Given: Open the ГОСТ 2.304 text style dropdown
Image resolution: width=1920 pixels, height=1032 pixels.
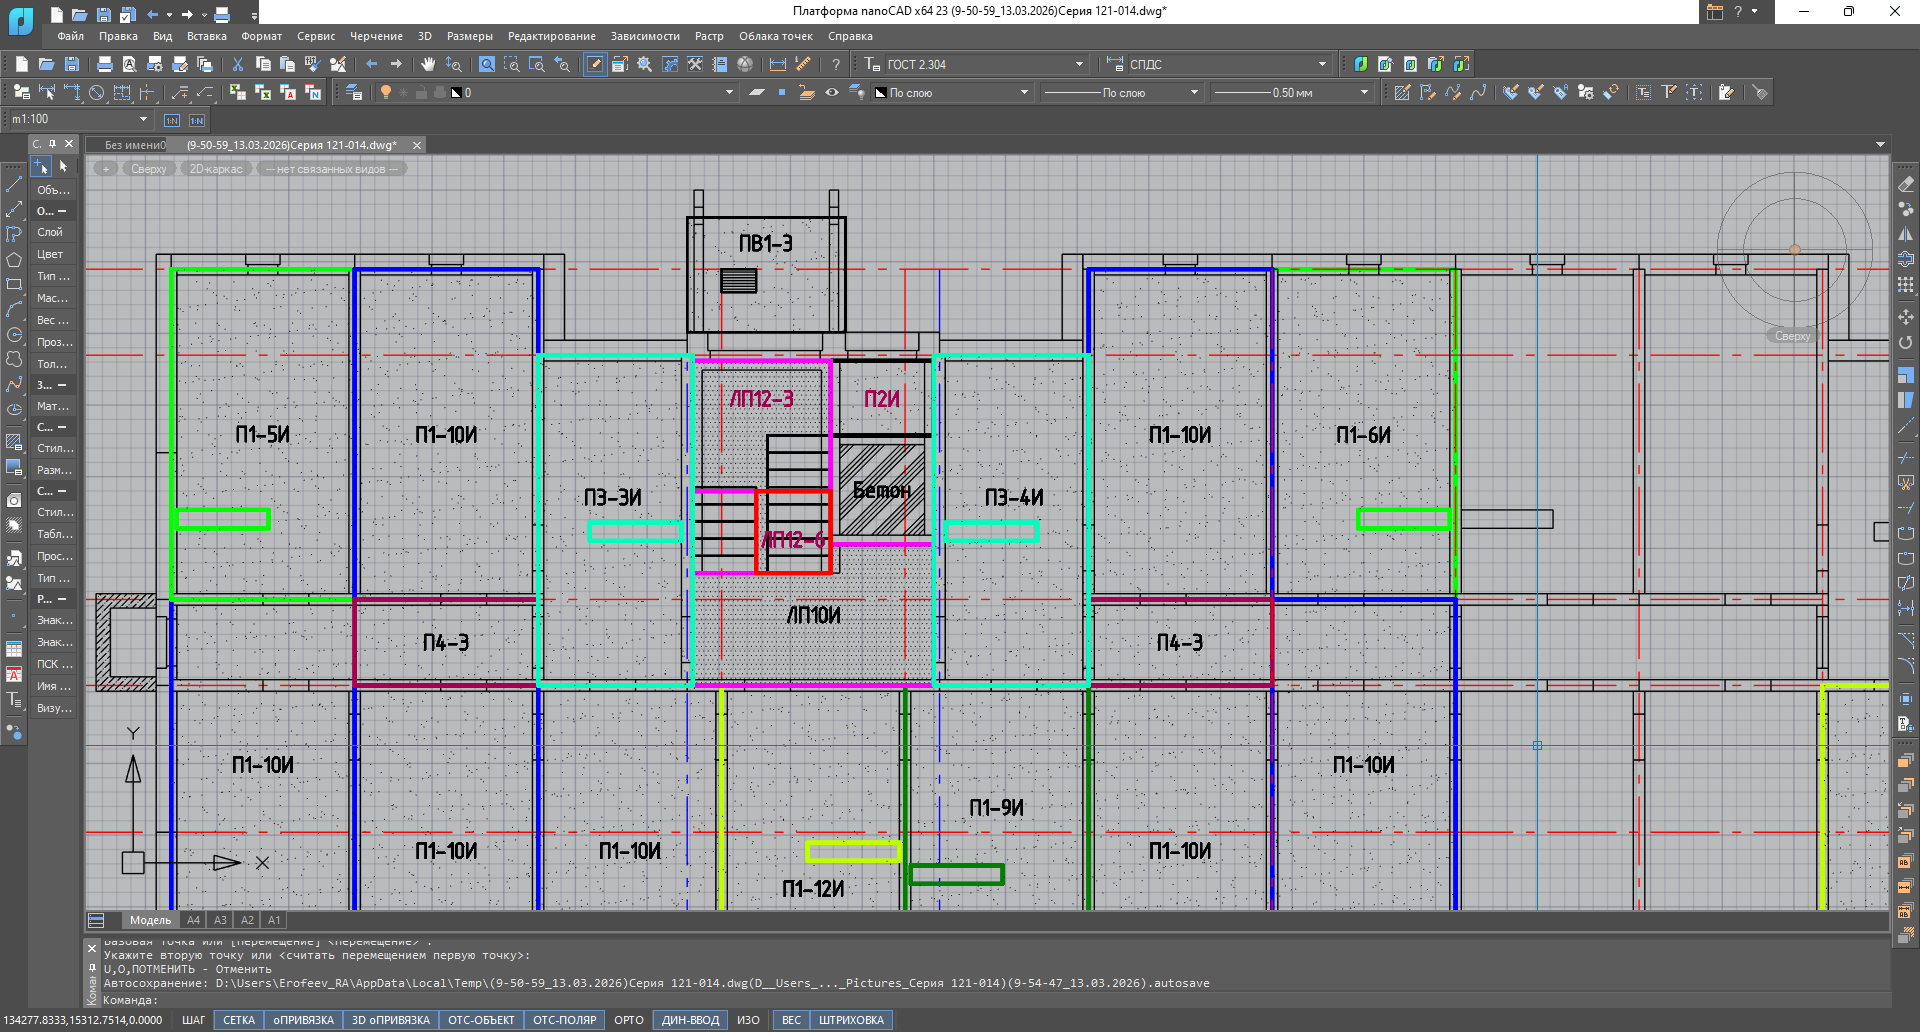Looking at the screenshot, I should (1079, 64).
